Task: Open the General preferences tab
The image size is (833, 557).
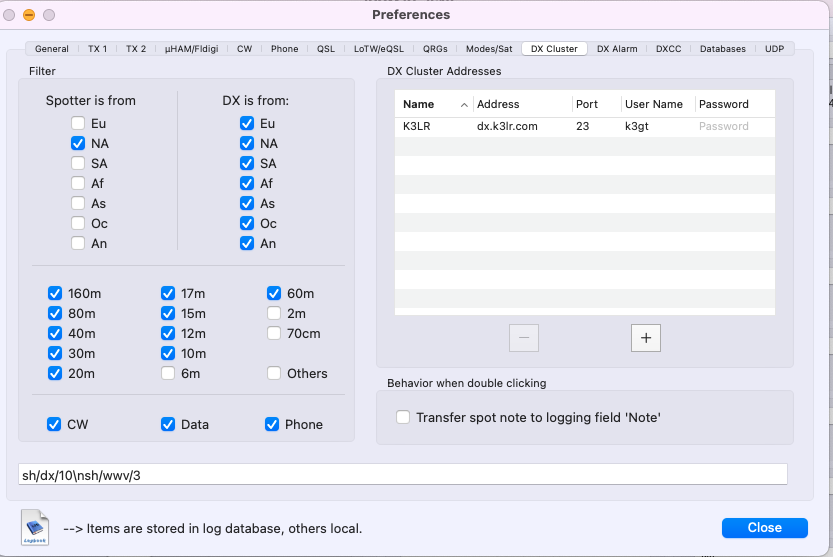Action: 52,48
